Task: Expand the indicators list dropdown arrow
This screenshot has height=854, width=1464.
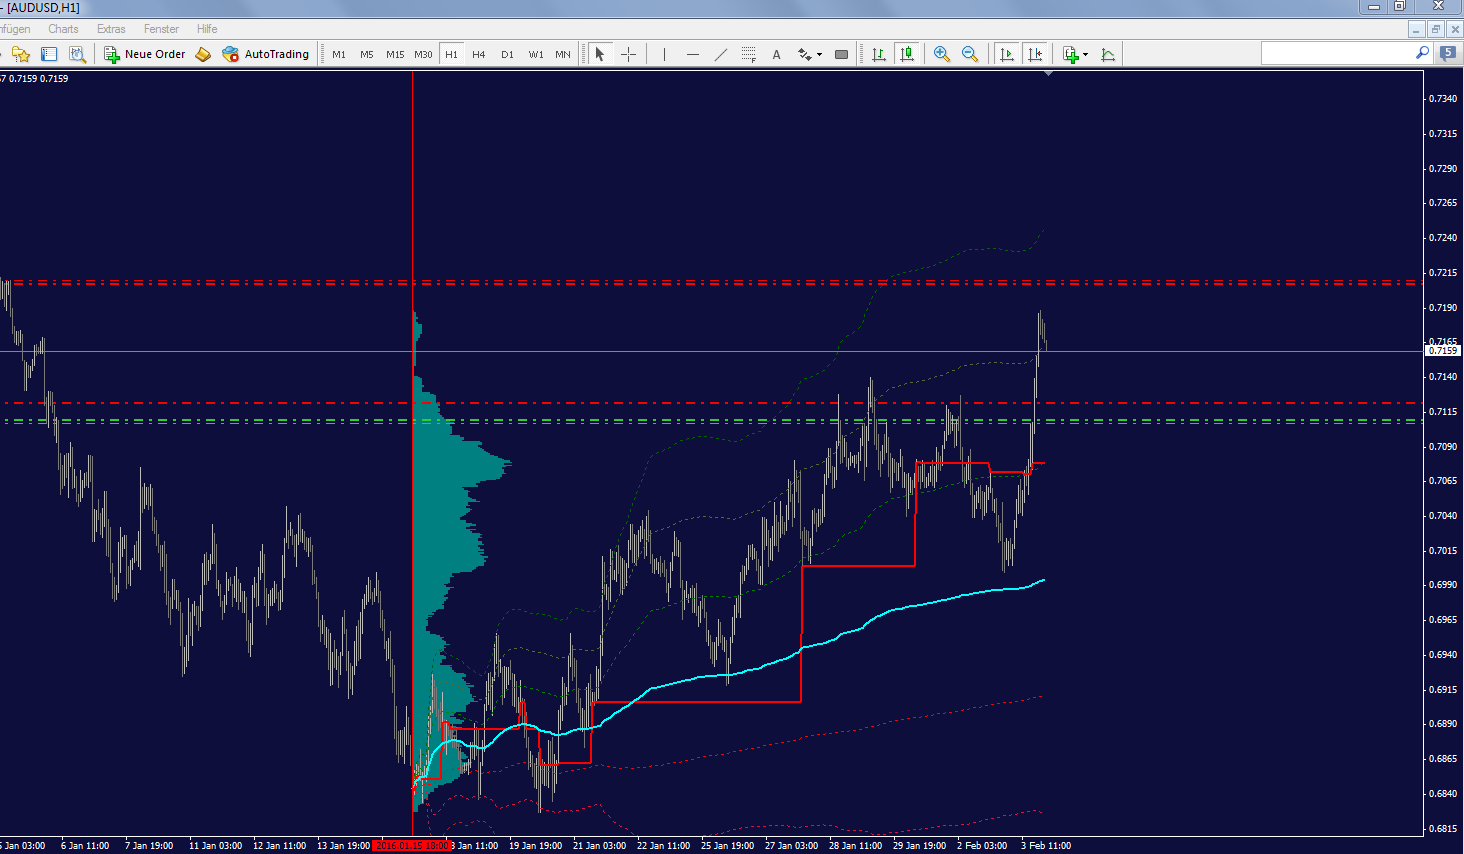Action: pyautogui.click(x=1085, y=54)
